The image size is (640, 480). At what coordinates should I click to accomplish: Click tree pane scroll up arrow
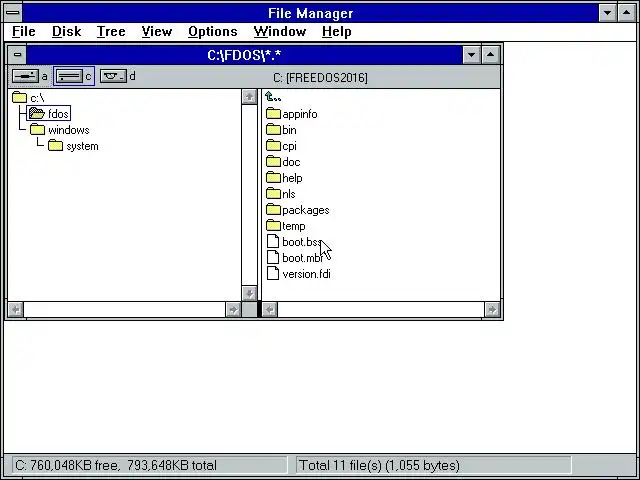249,97
